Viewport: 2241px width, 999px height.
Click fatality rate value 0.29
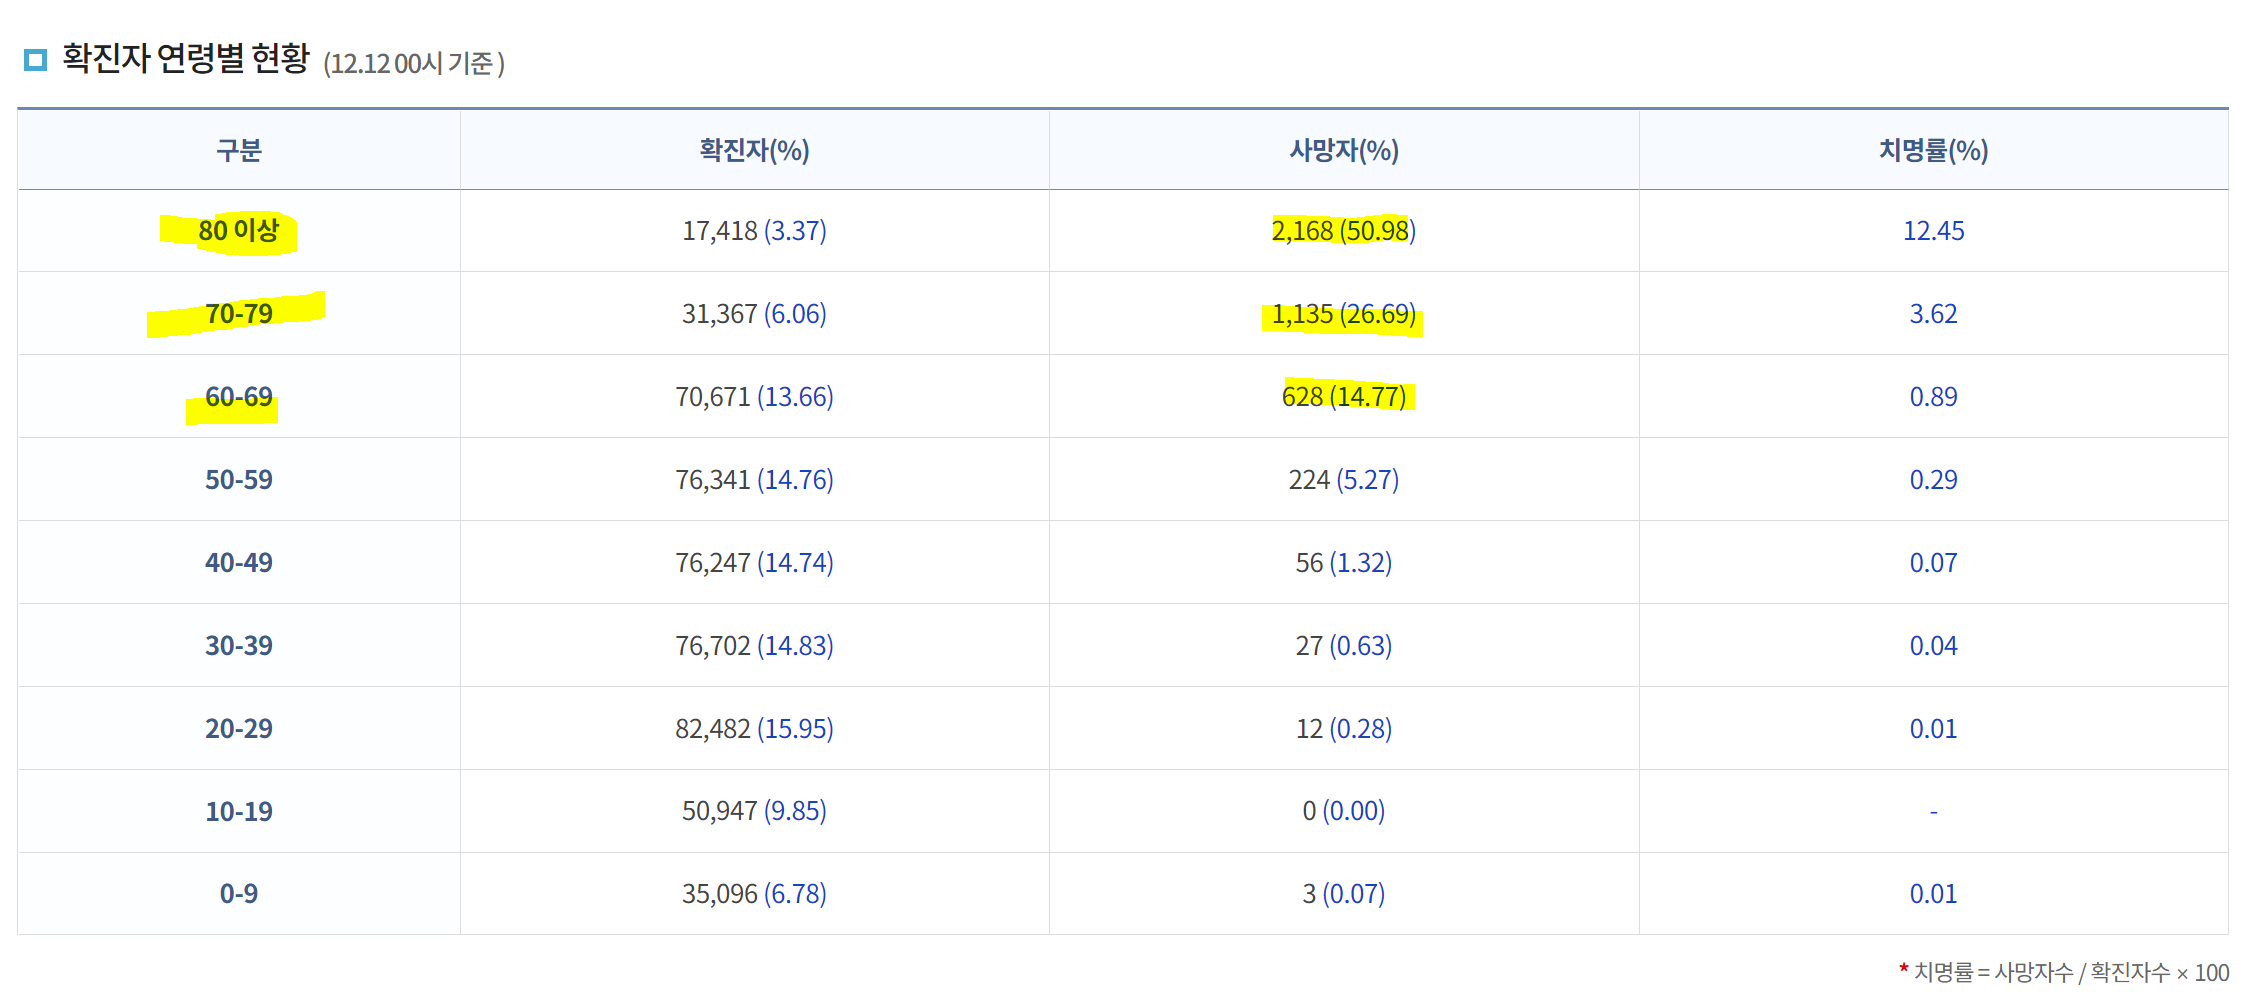point(1933,480)
